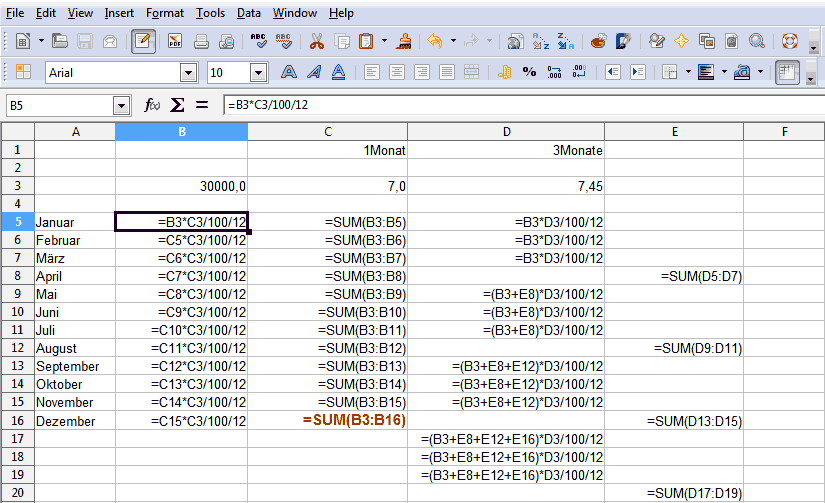This screenshot has width=825, height=503.
Task: Open the font size dropdown
Action: click(x=258, y=73)
